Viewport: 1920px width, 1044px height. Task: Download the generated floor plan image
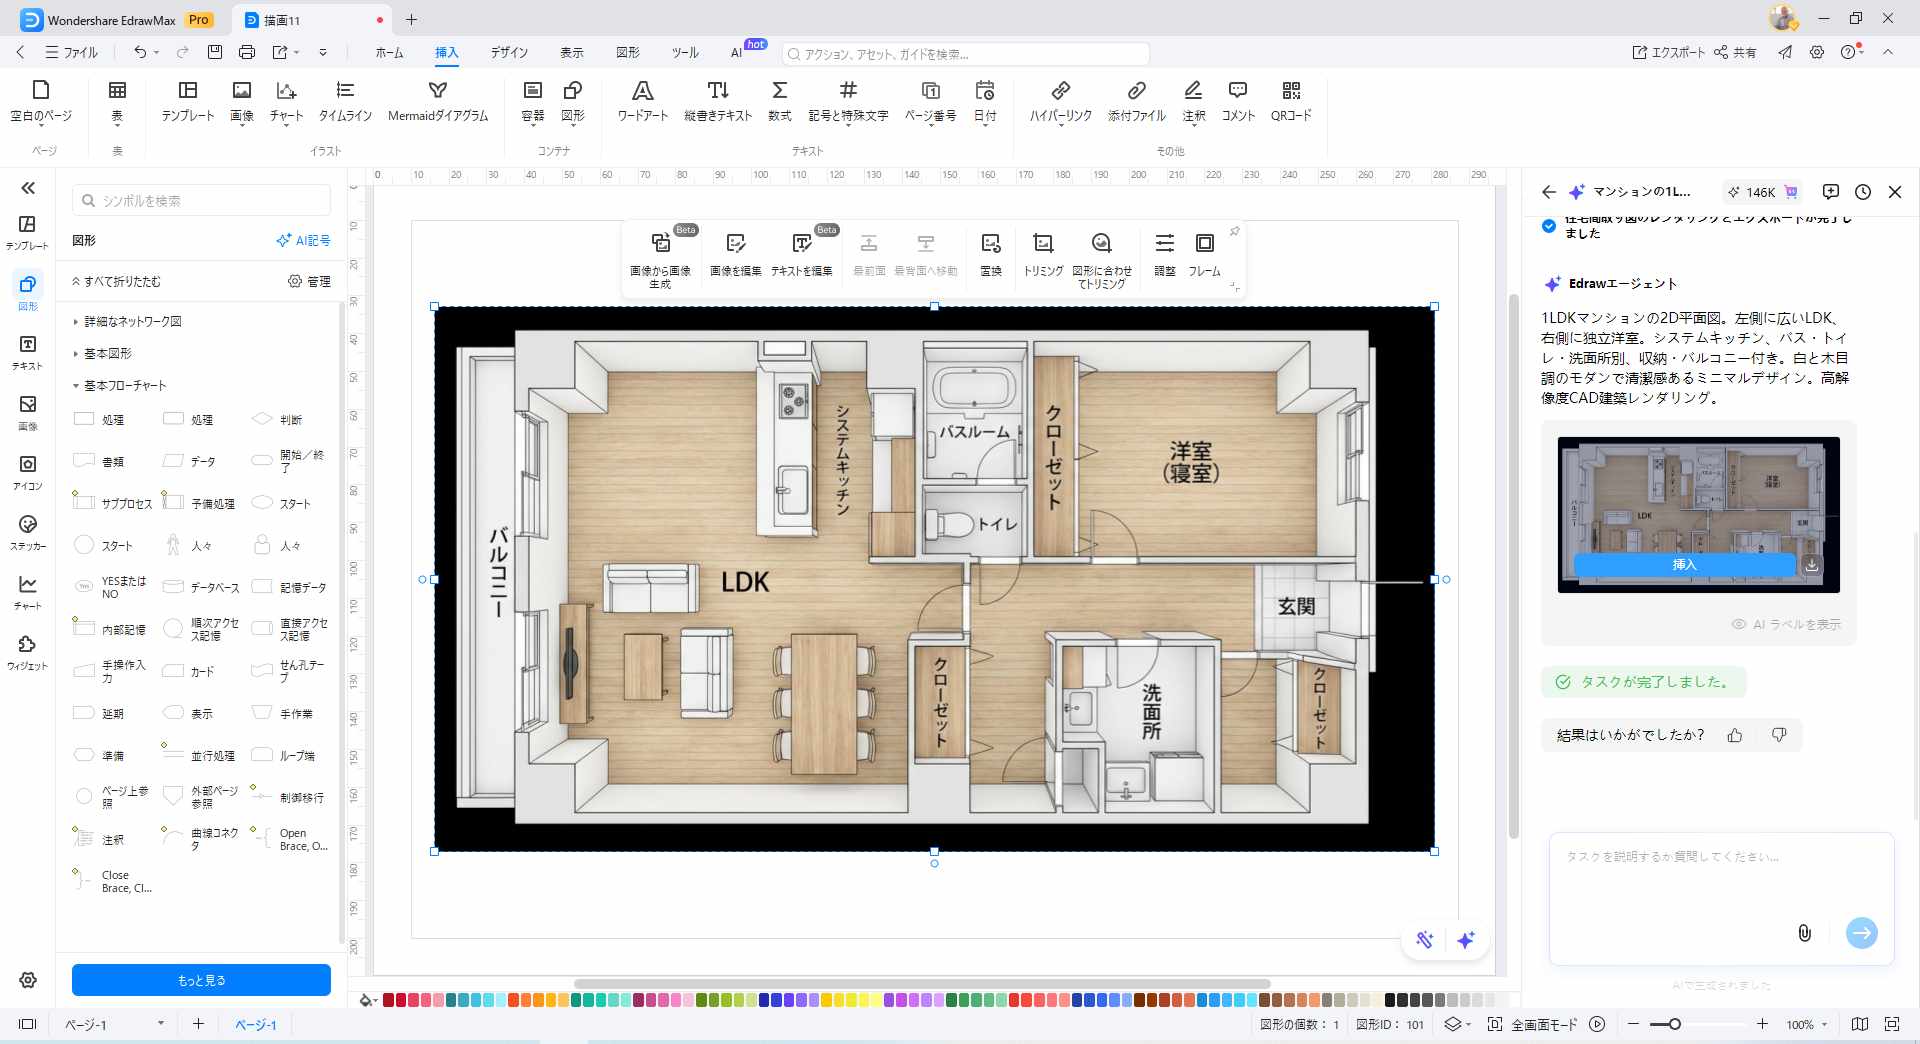click(x=1811, y=565)
